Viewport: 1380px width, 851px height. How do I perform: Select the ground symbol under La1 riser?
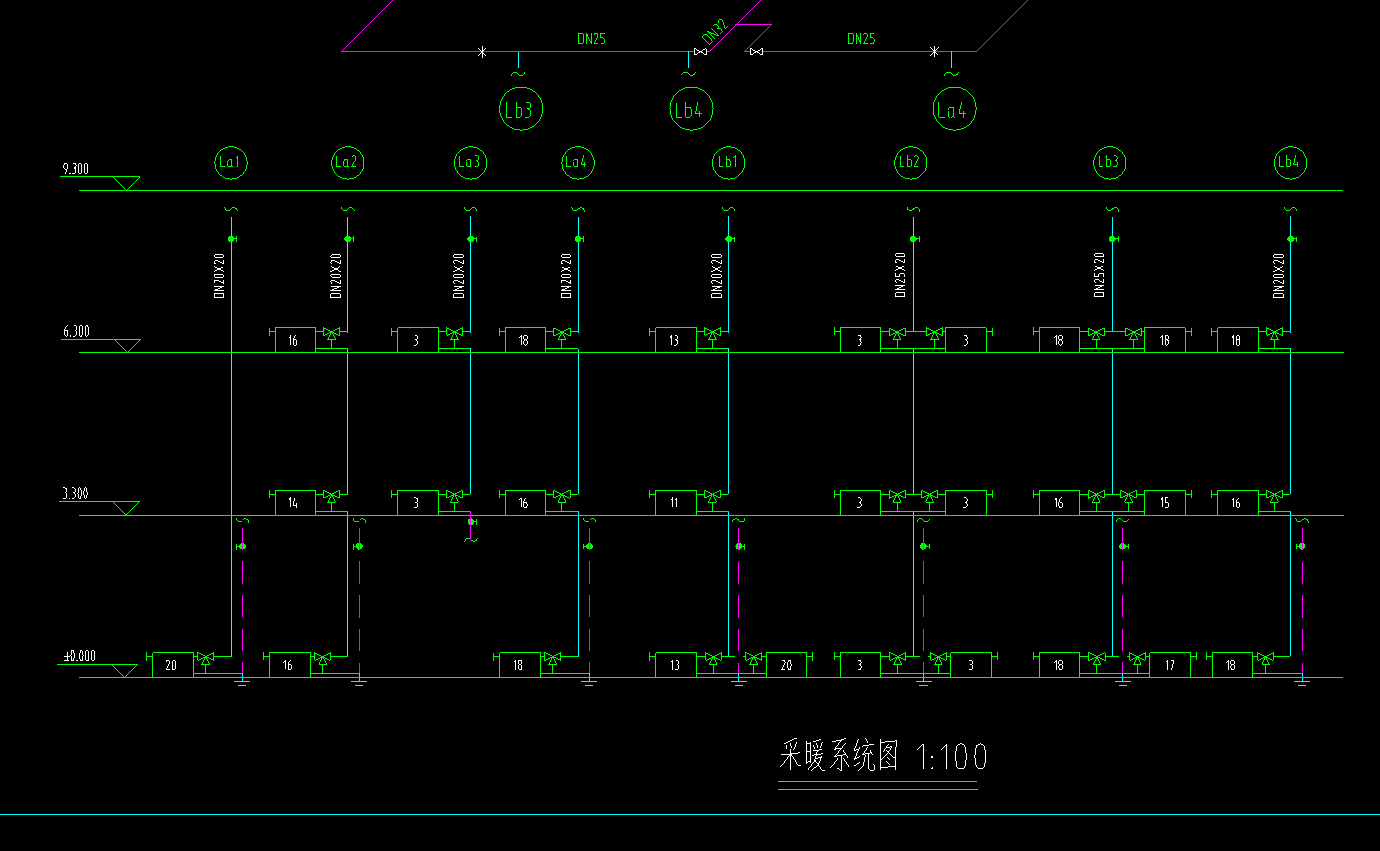241,682
